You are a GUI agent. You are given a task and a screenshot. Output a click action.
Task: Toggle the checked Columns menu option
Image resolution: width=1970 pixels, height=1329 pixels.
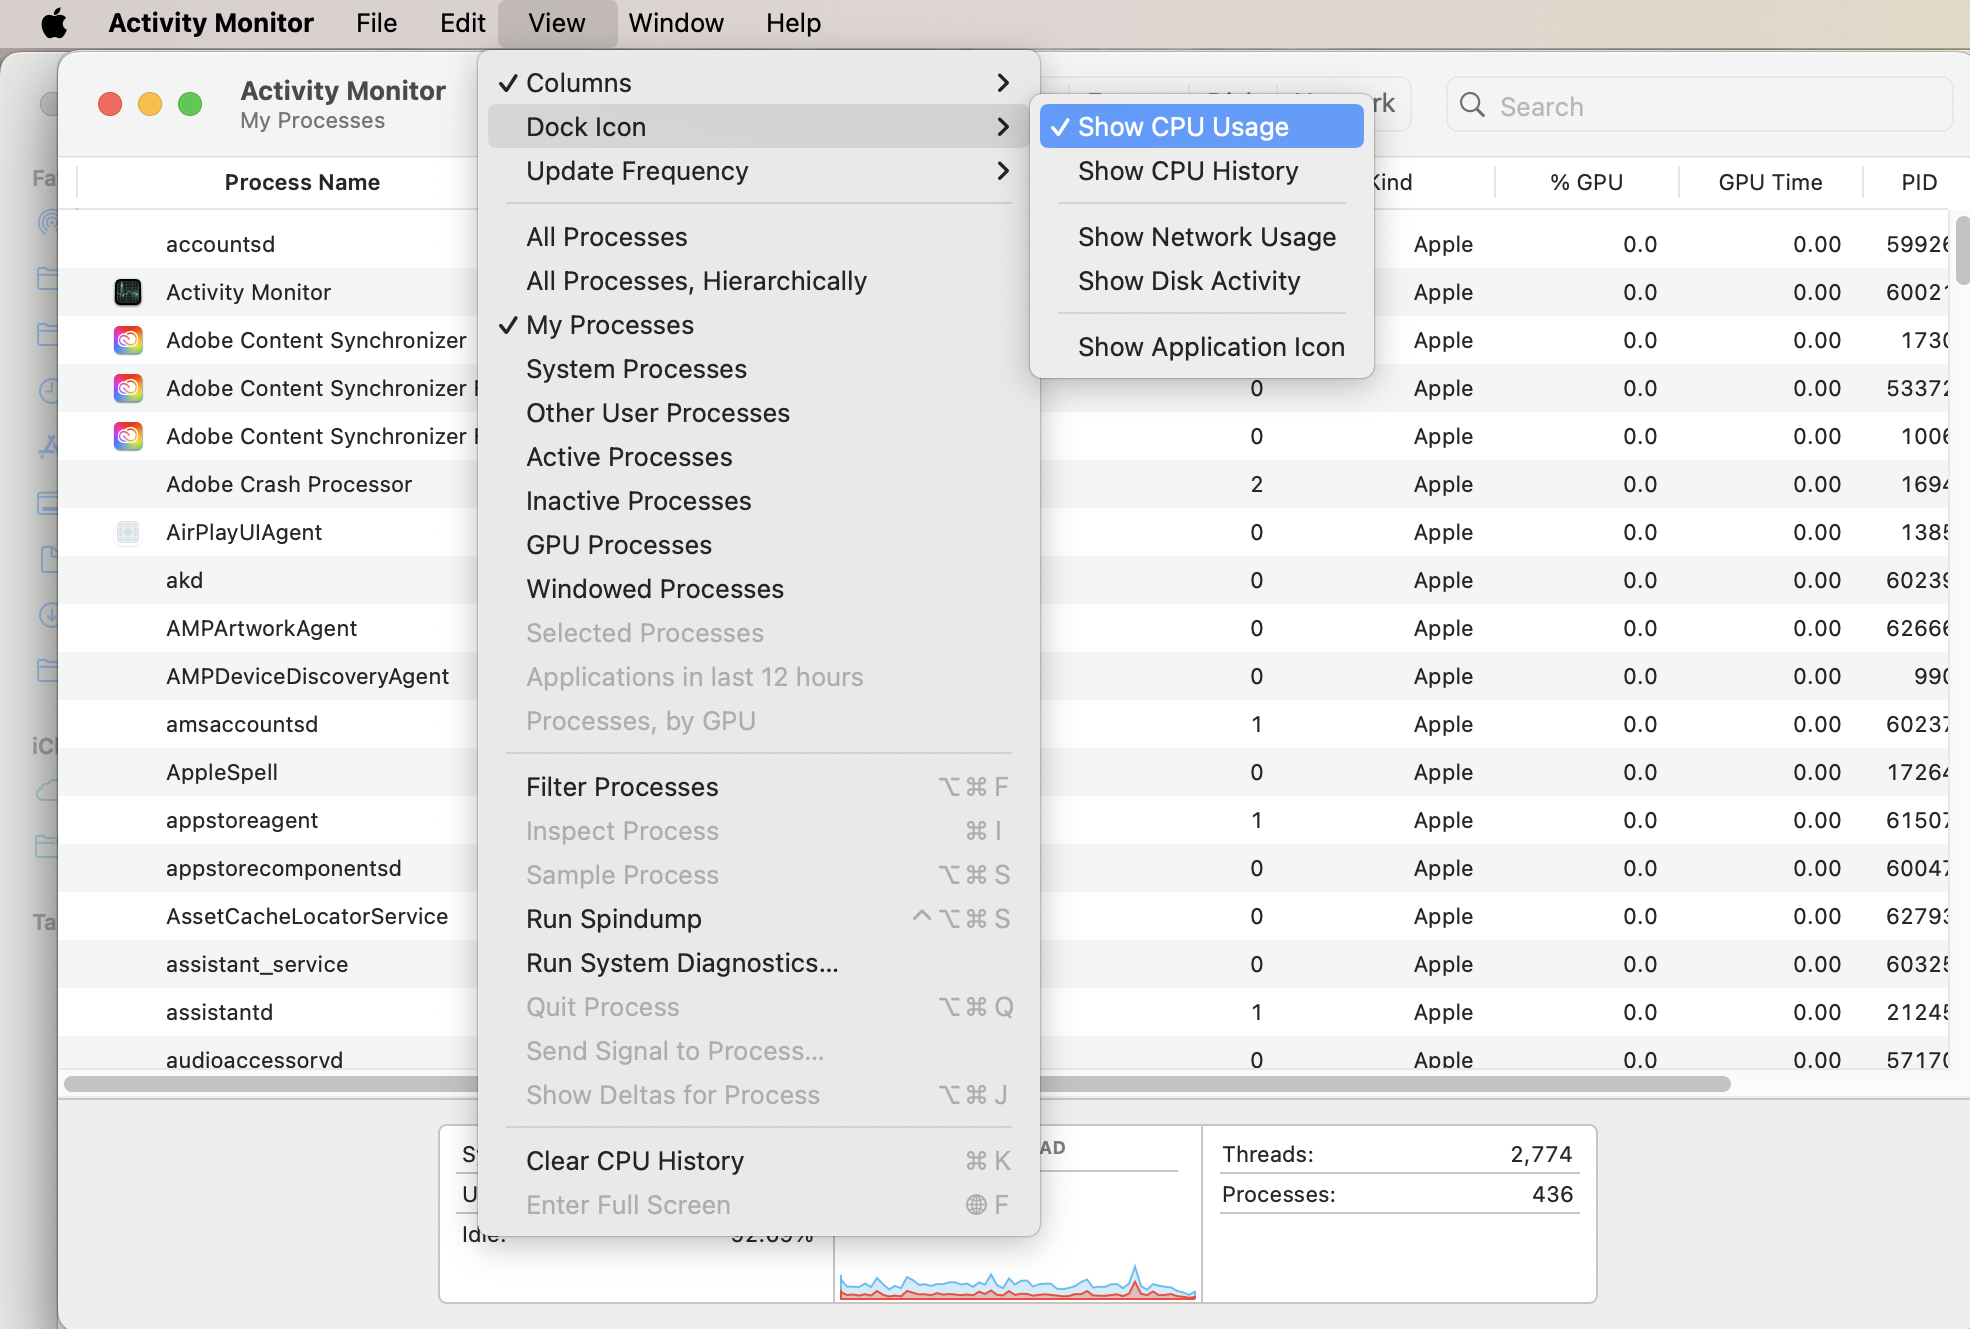click(579, 83)
